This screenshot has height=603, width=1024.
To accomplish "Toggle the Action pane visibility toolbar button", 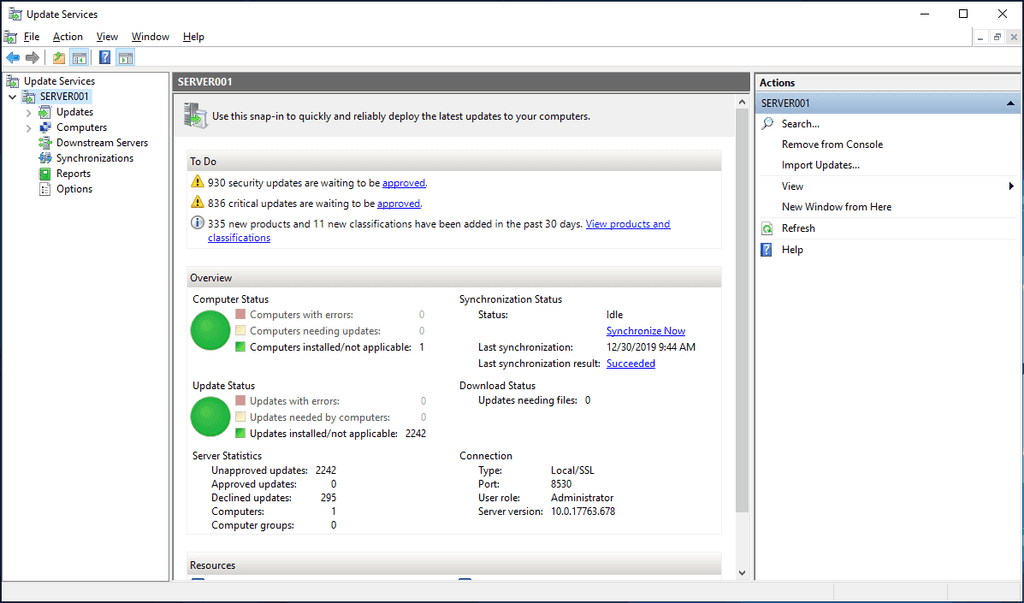I will [125, 57].
